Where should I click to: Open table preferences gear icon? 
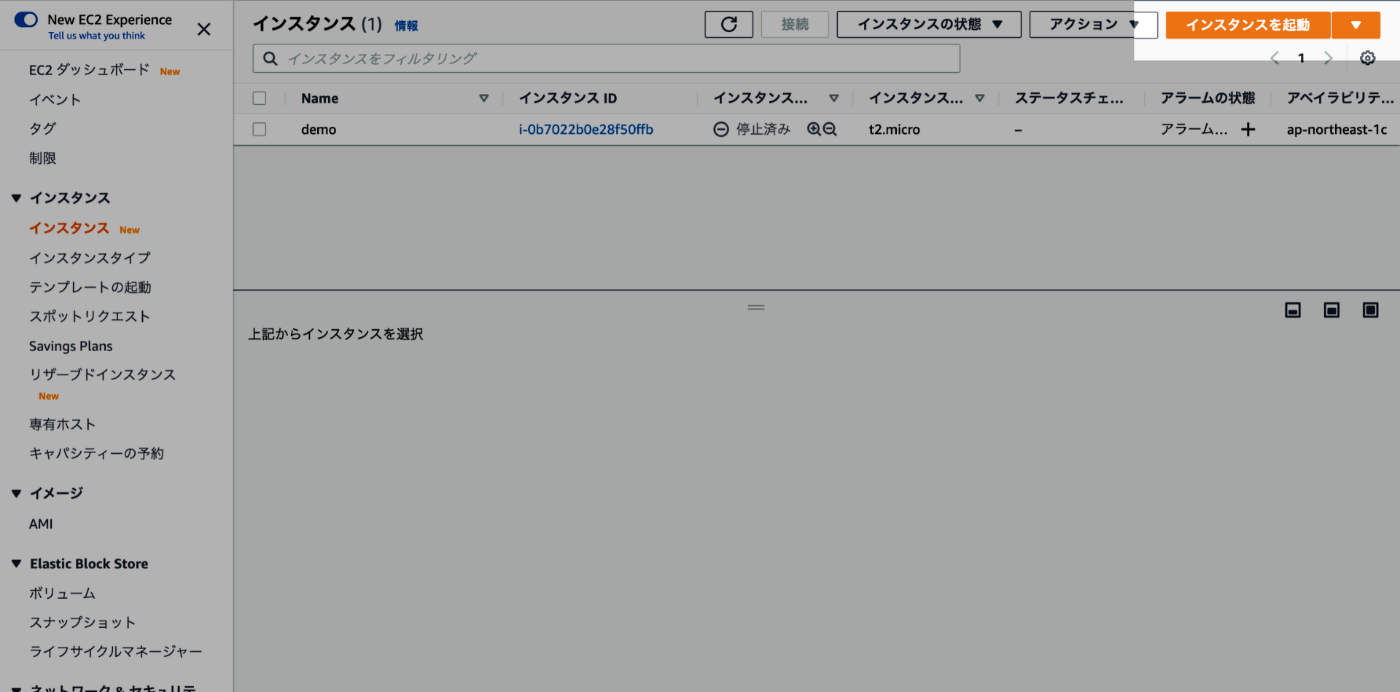click(1368, 58)
